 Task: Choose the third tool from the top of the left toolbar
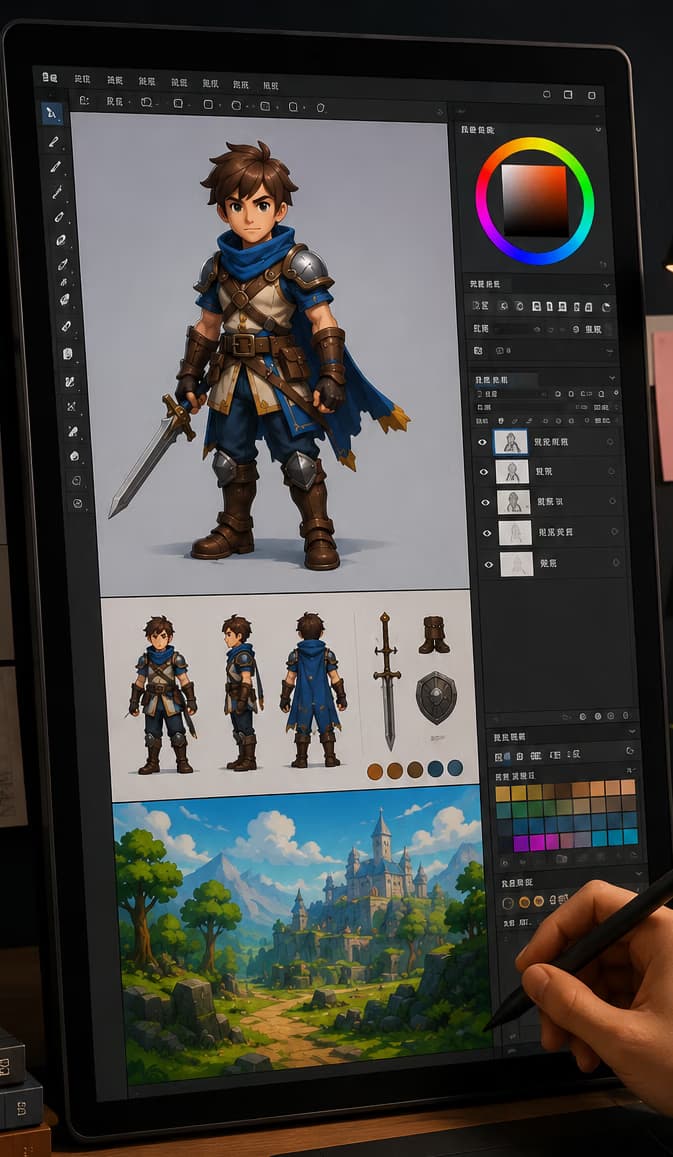[x=55, y=167]
